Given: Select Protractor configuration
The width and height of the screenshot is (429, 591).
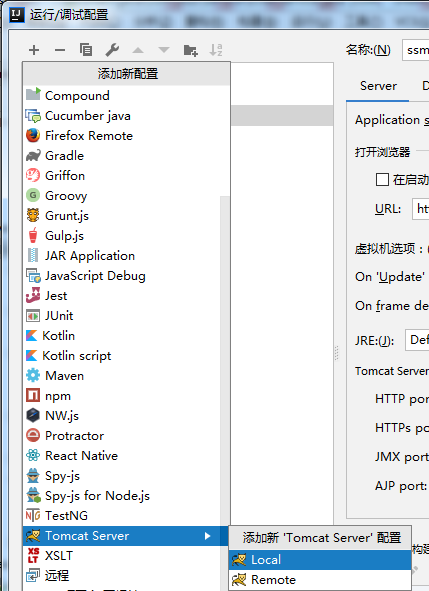Looking at the screenshot, I should click(122, 435).
